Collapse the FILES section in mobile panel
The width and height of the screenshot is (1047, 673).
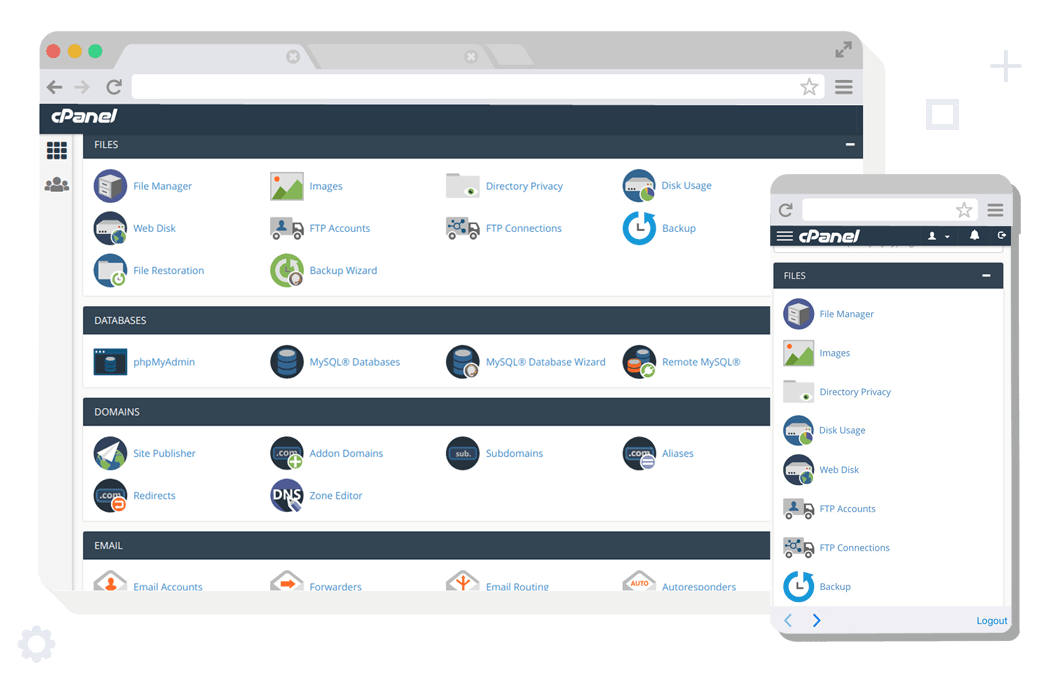tap(986, 276)
